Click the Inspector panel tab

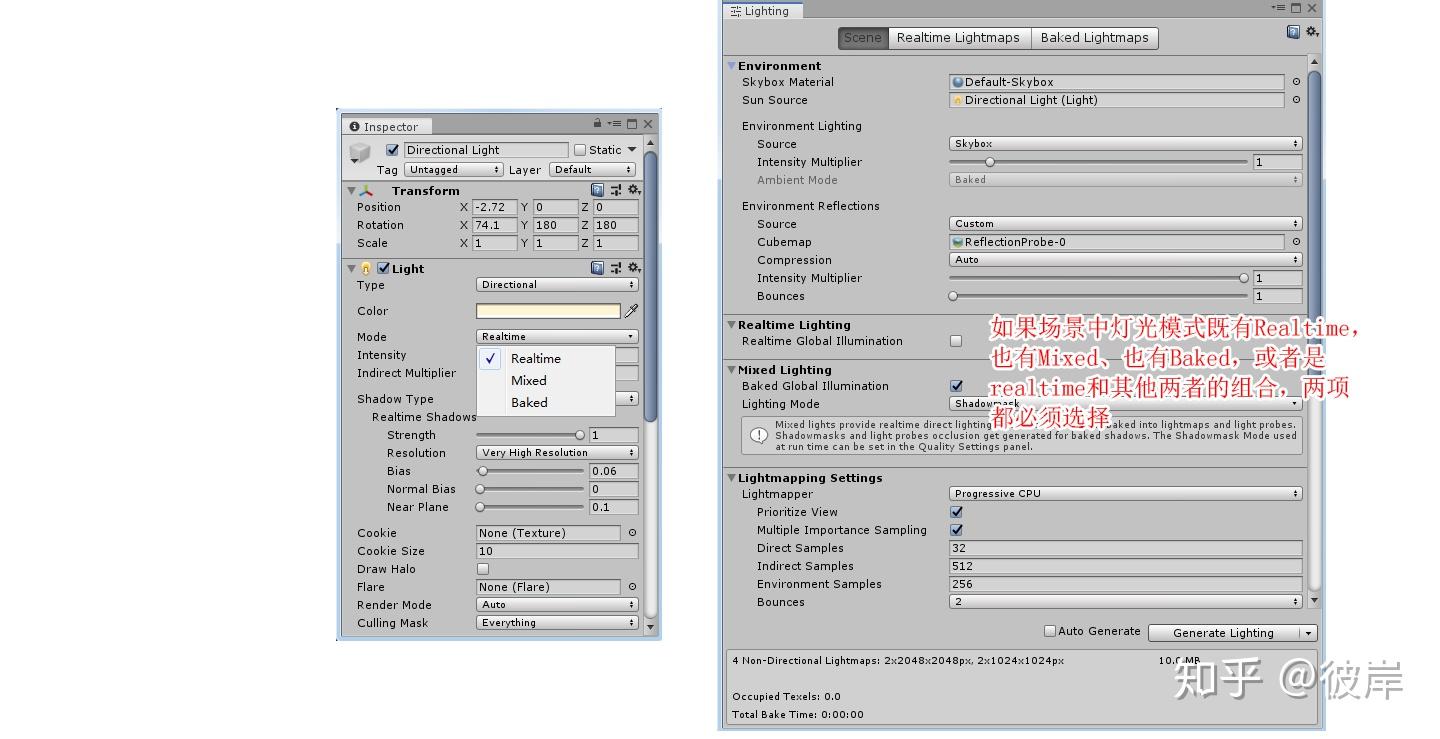click(385, 127)
